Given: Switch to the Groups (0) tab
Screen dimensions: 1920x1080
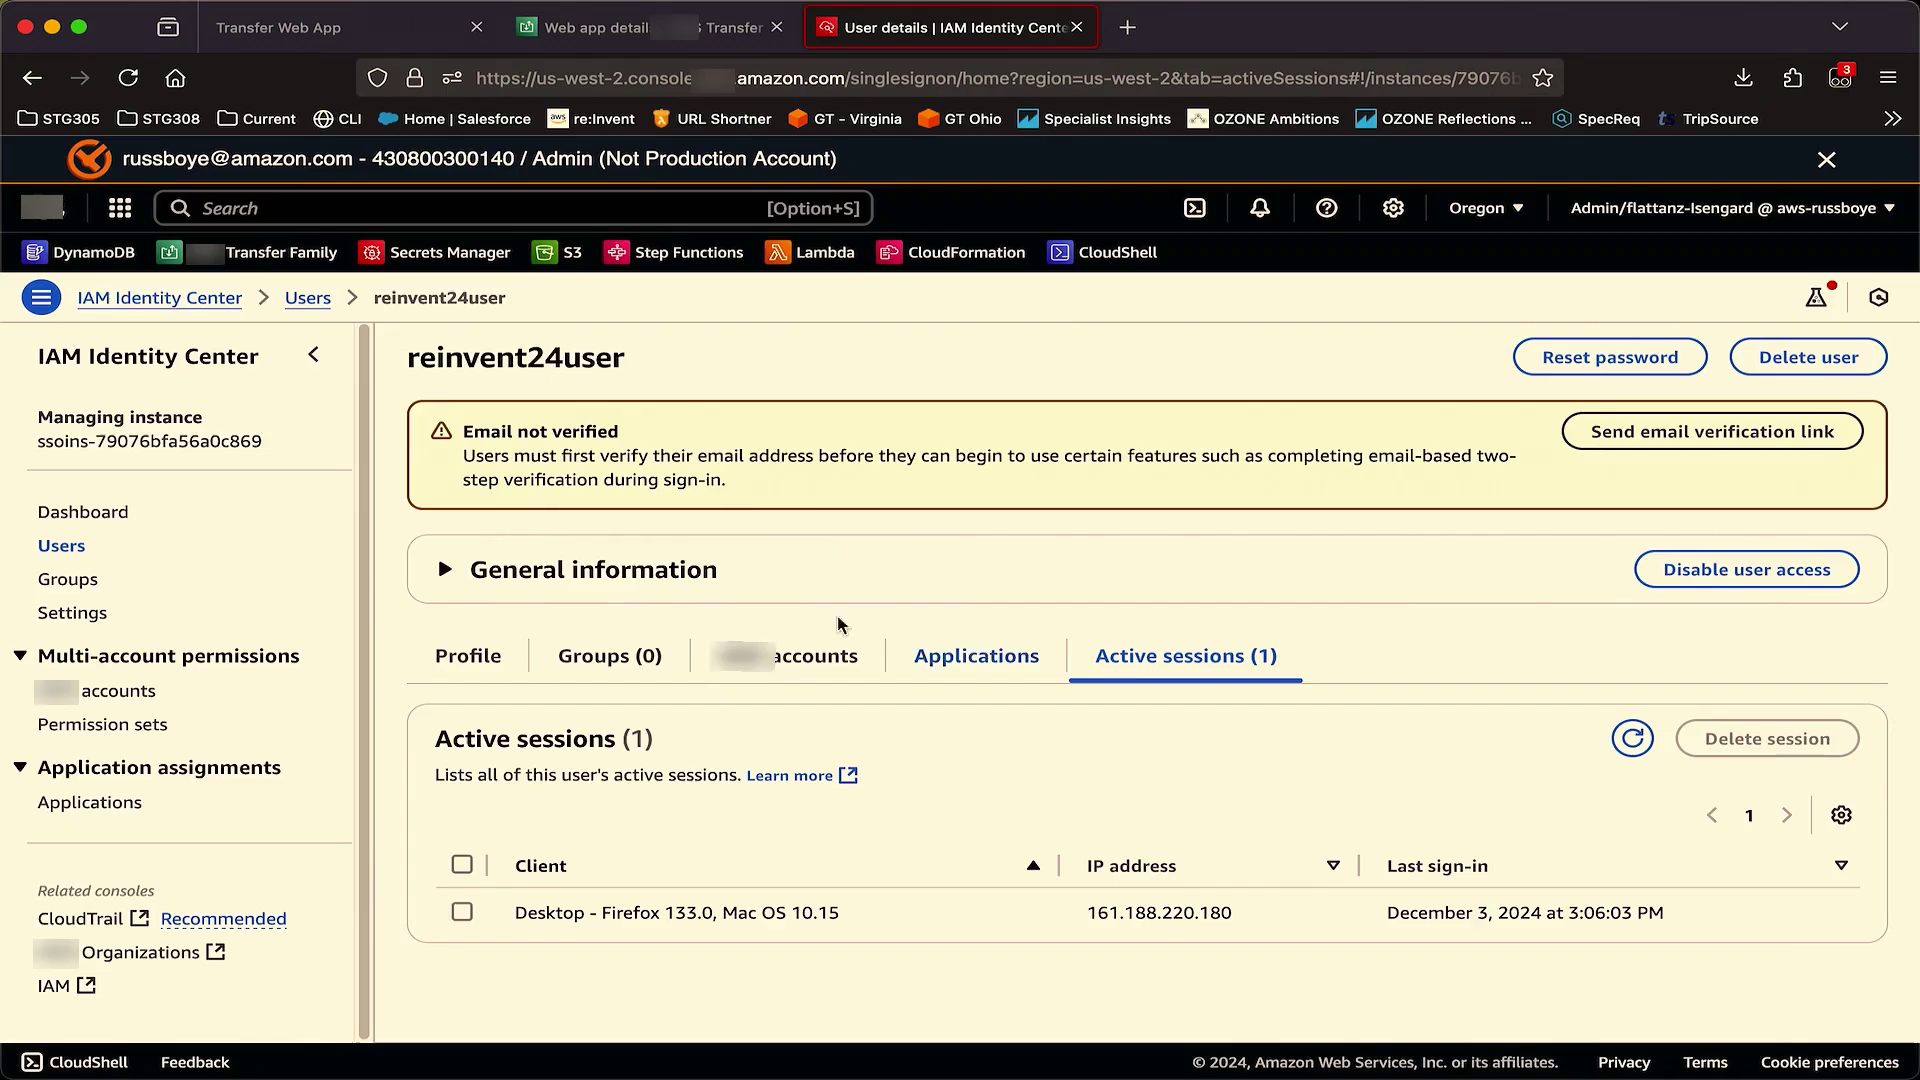Looking at the screenshot, I should (x=610, y=656).
